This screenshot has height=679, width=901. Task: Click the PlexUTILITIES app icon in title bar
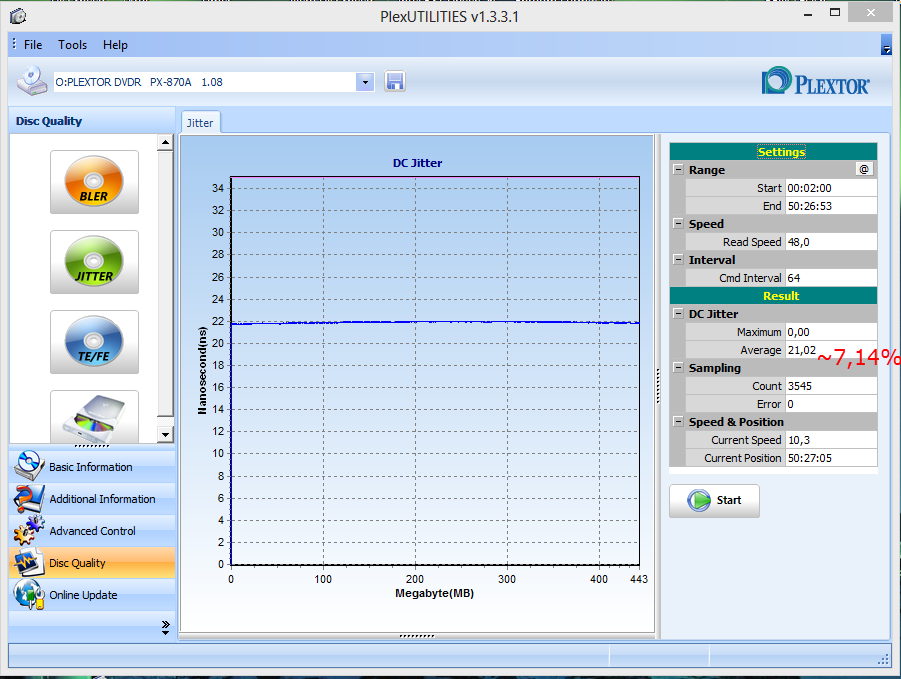click(x=18, y=16)
